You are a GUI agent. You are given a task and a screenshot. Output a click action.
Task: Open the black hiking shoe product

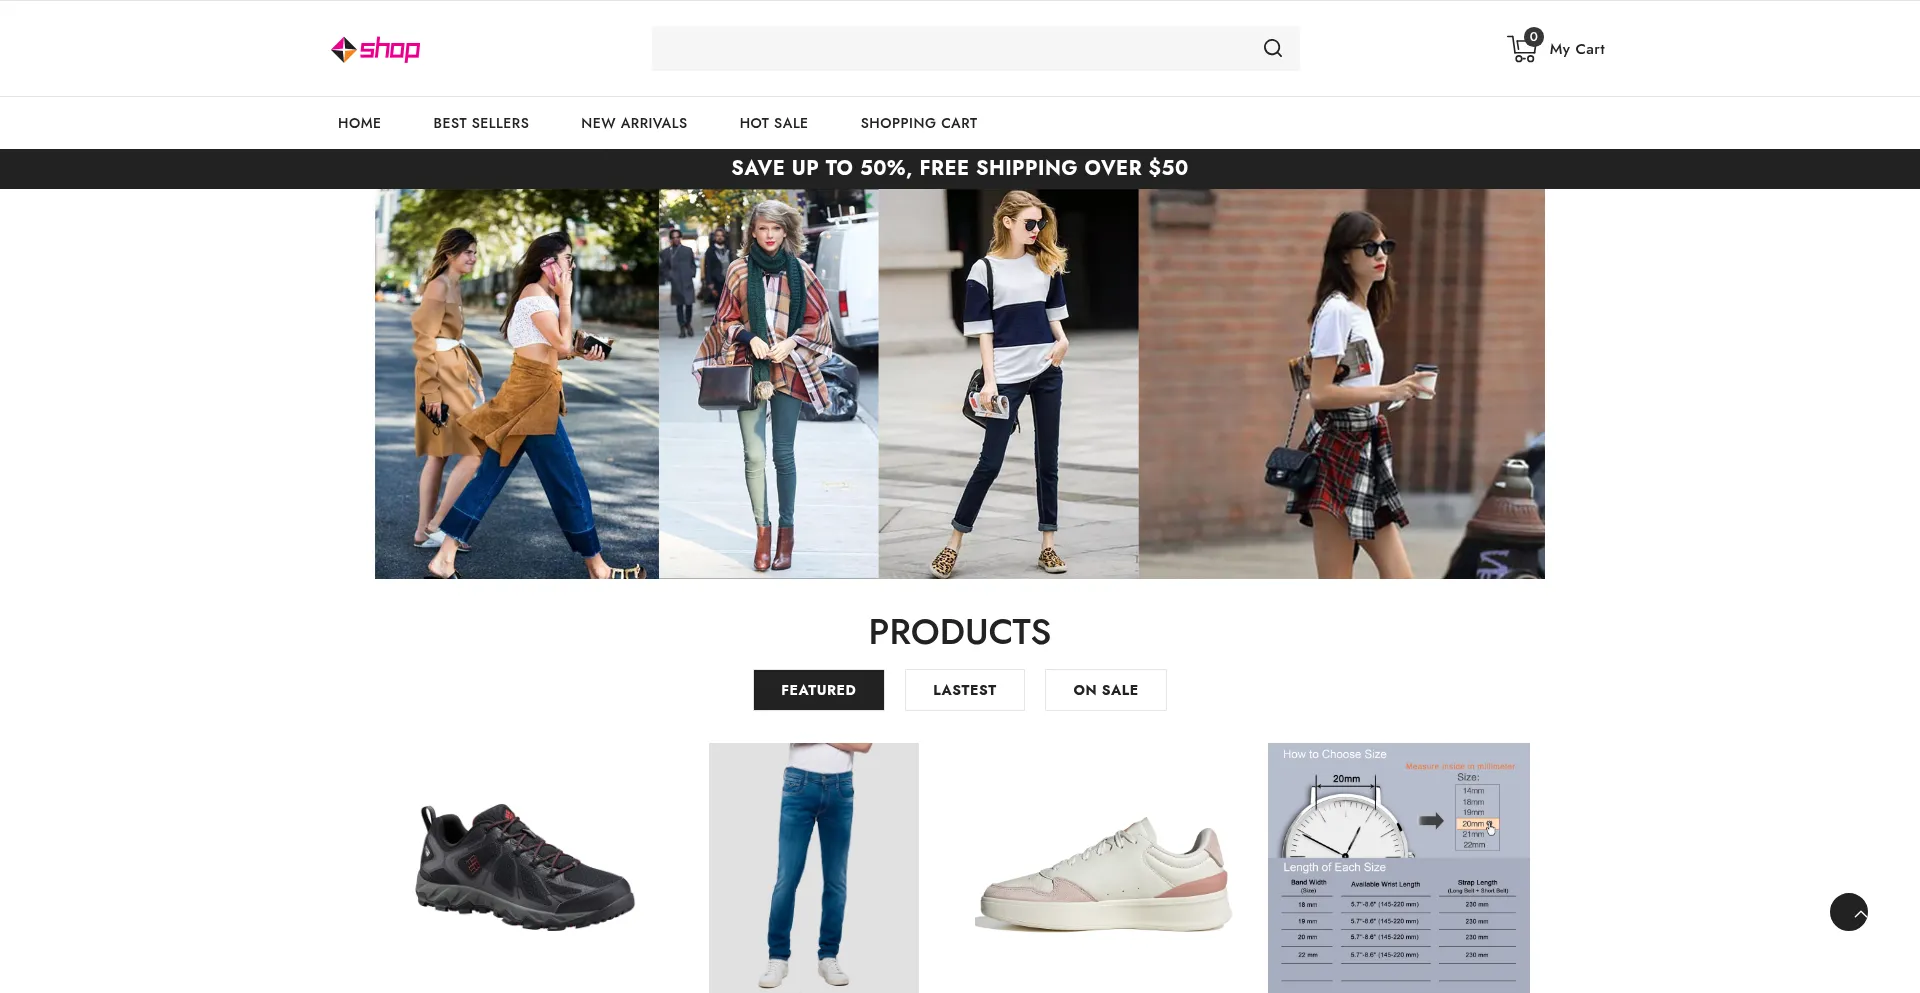[525, 867]
